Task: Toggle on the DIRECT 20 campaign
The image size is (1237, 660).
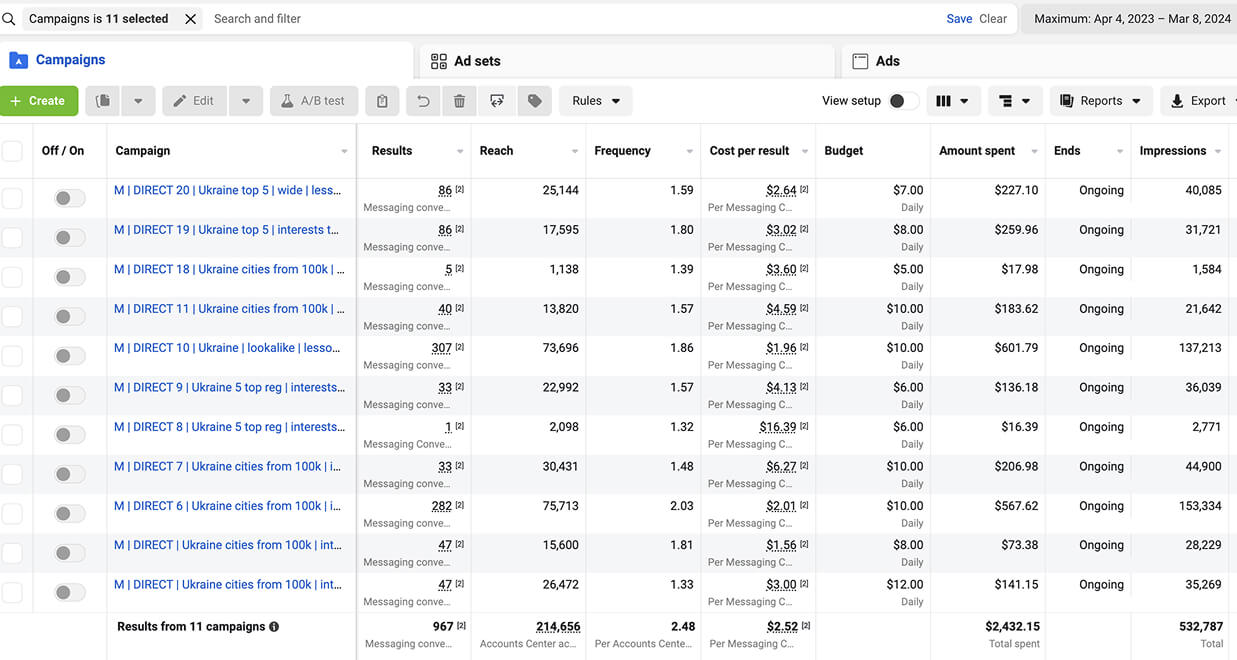Action: tap(69, 198)
